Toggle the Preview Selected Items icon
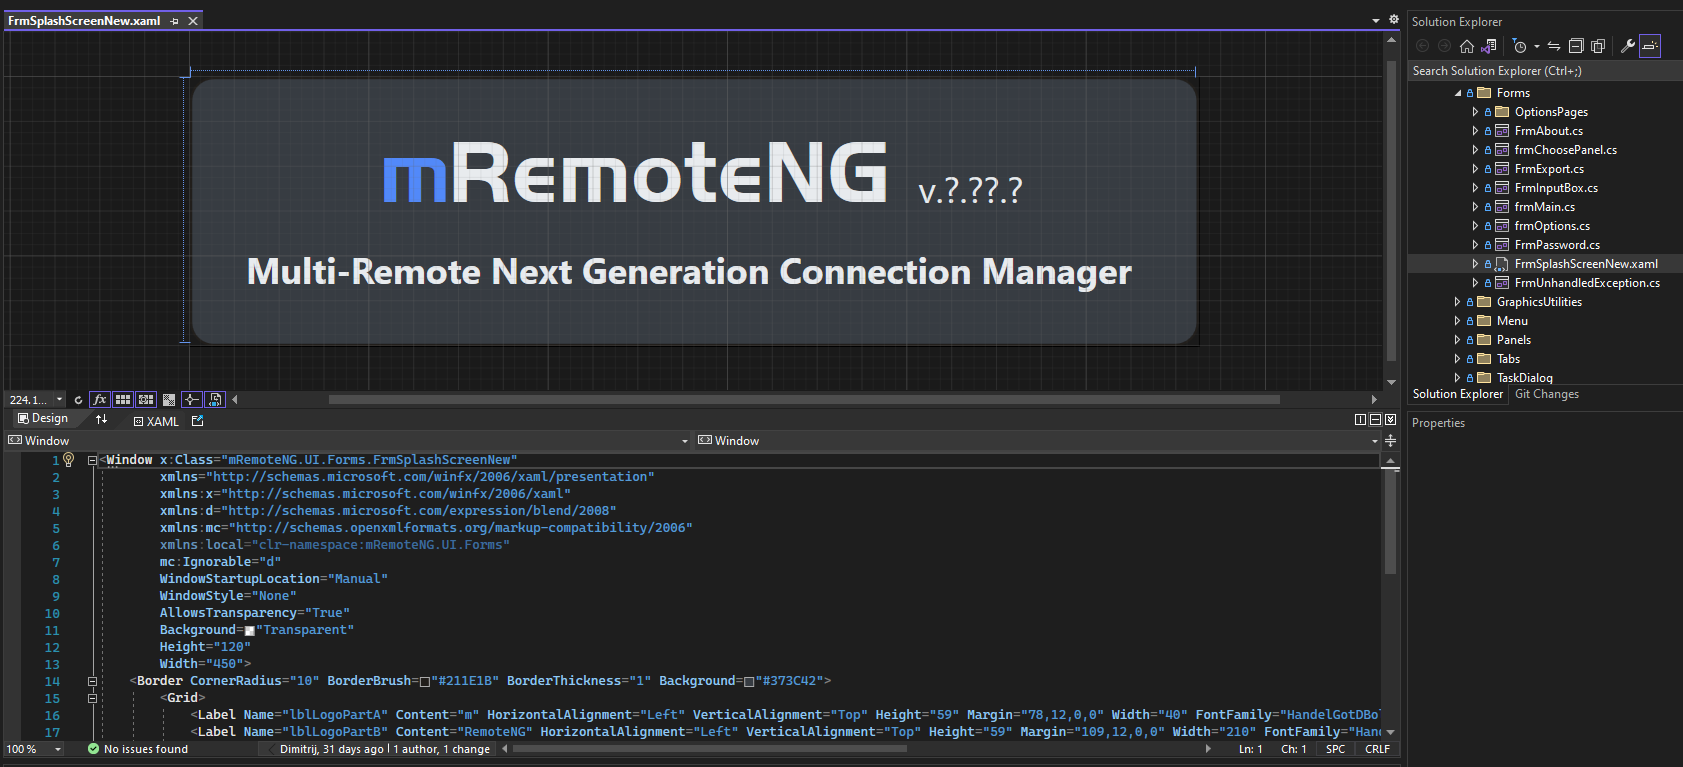1683x767 pixels. pos(1650,46)
